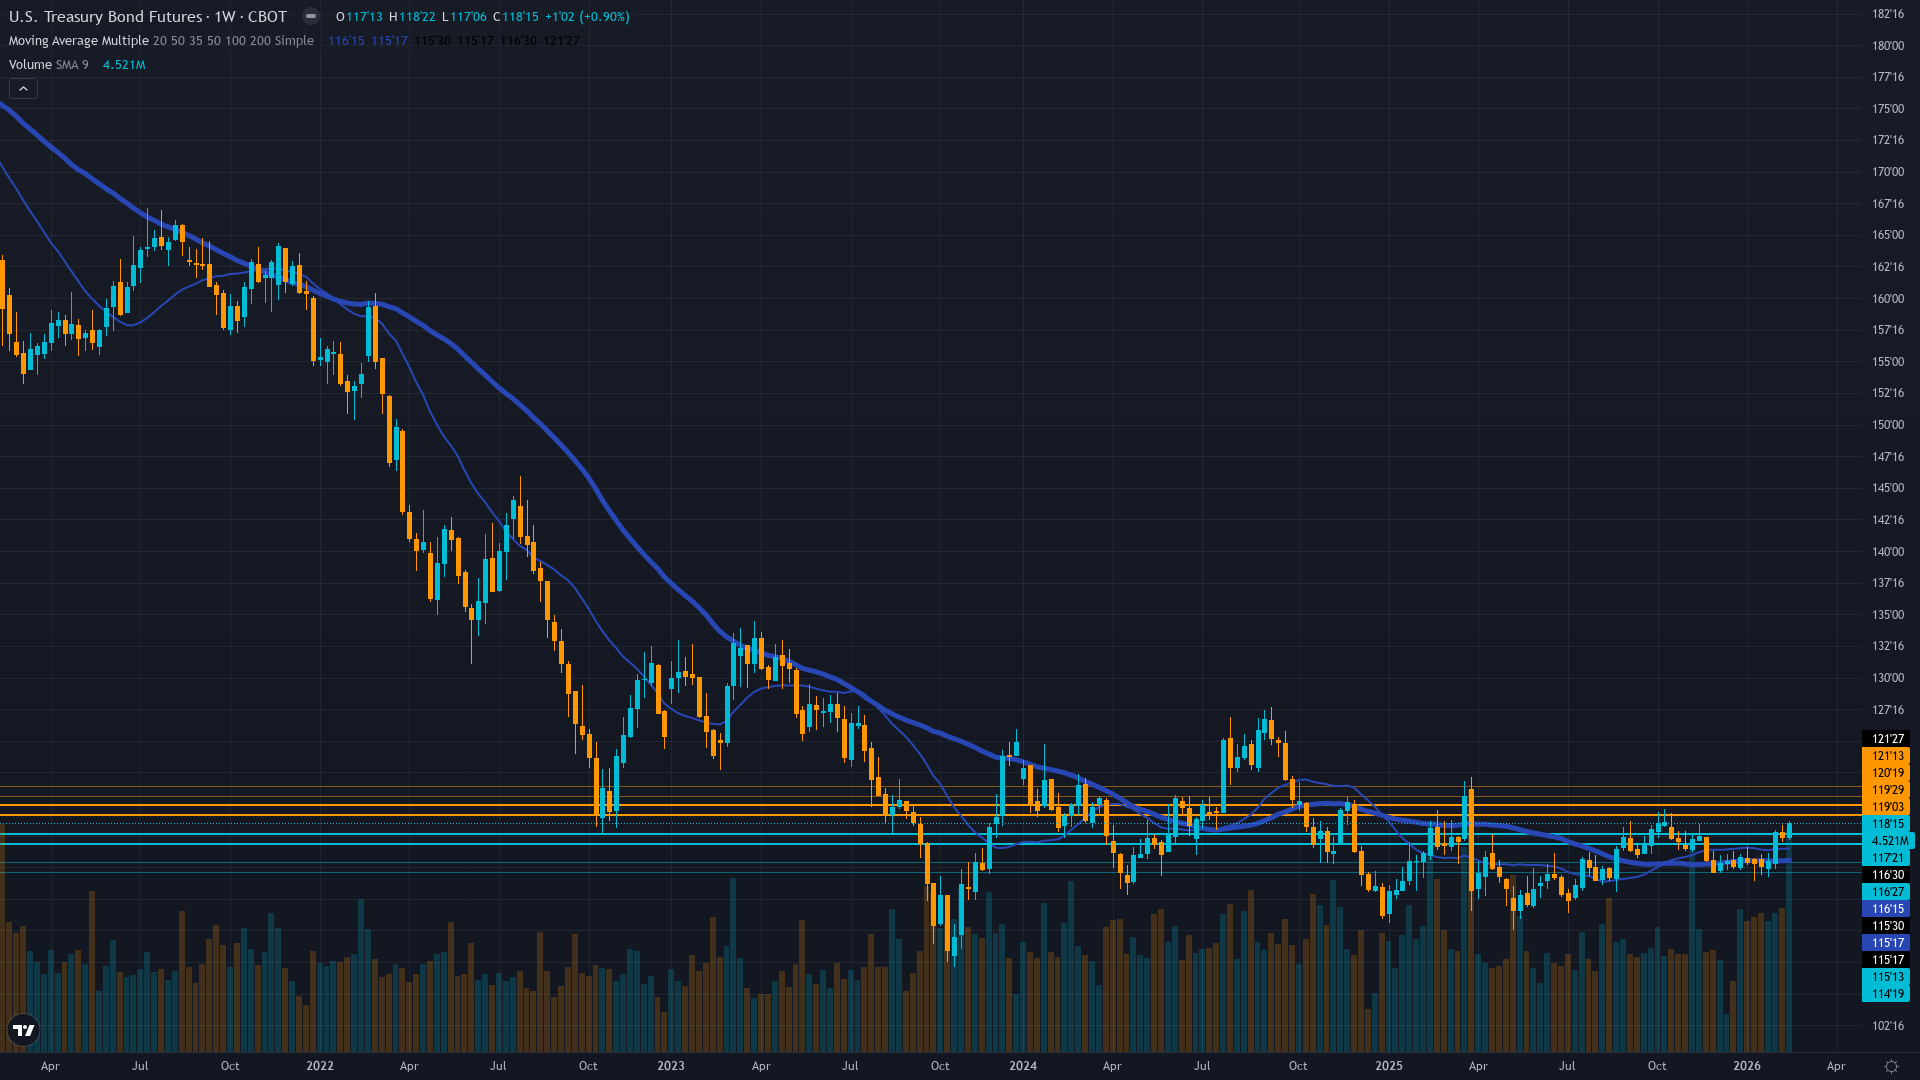Click the Apr label just after 2026

[x=1836, y=1066]
